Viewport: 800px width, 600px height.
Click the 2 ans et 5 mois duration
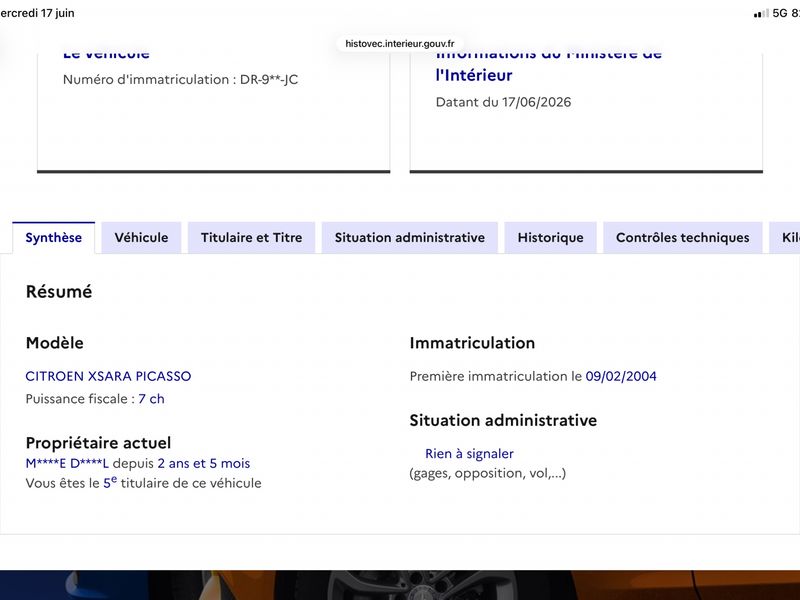204,463
